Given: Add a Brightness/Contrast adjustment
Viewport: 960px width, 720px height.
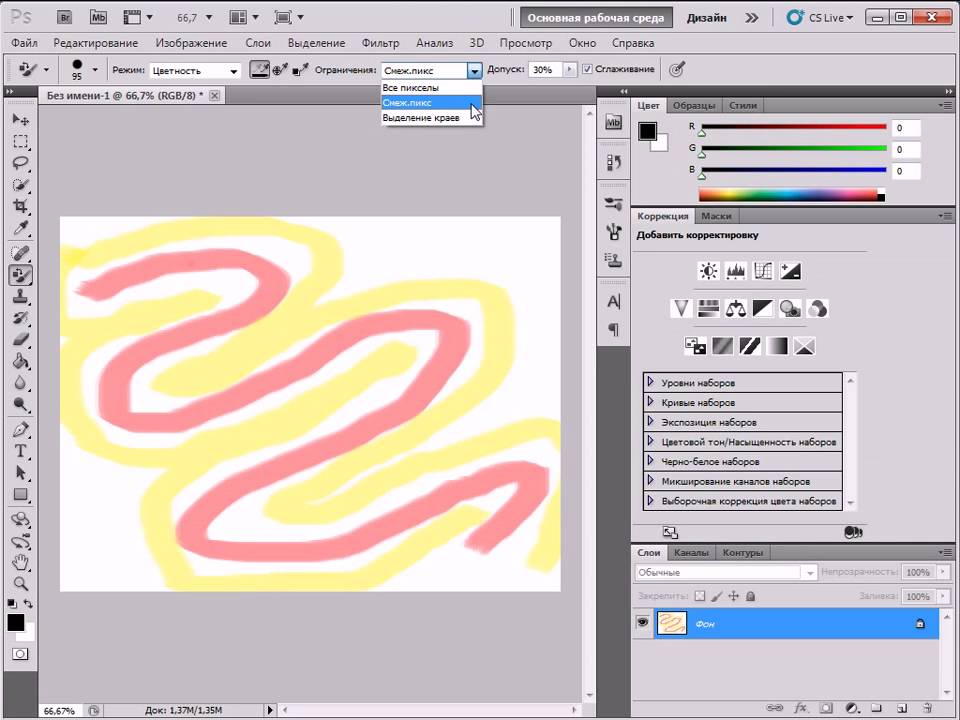Looking at the screenshot, I should pyautogui.click(x=709, y=271).
